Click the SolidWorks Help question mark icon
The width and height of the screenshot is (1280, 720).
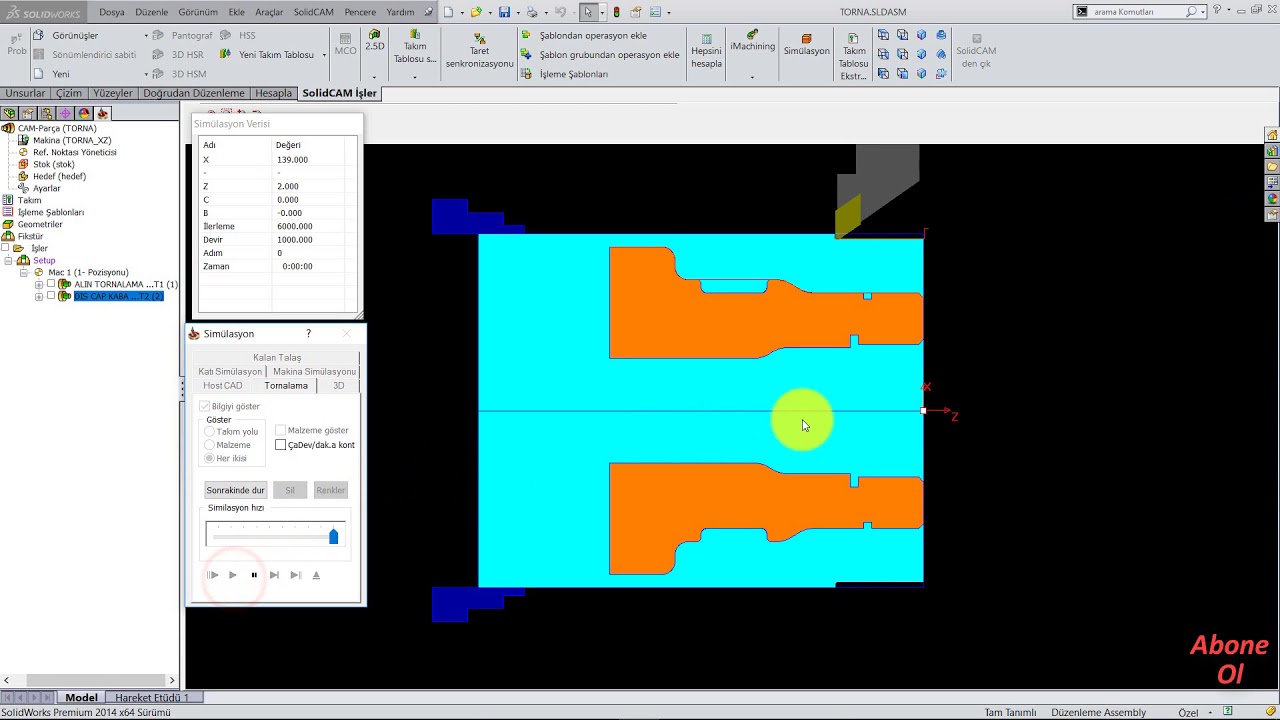pyautogui.click(x=1217, y=11)
